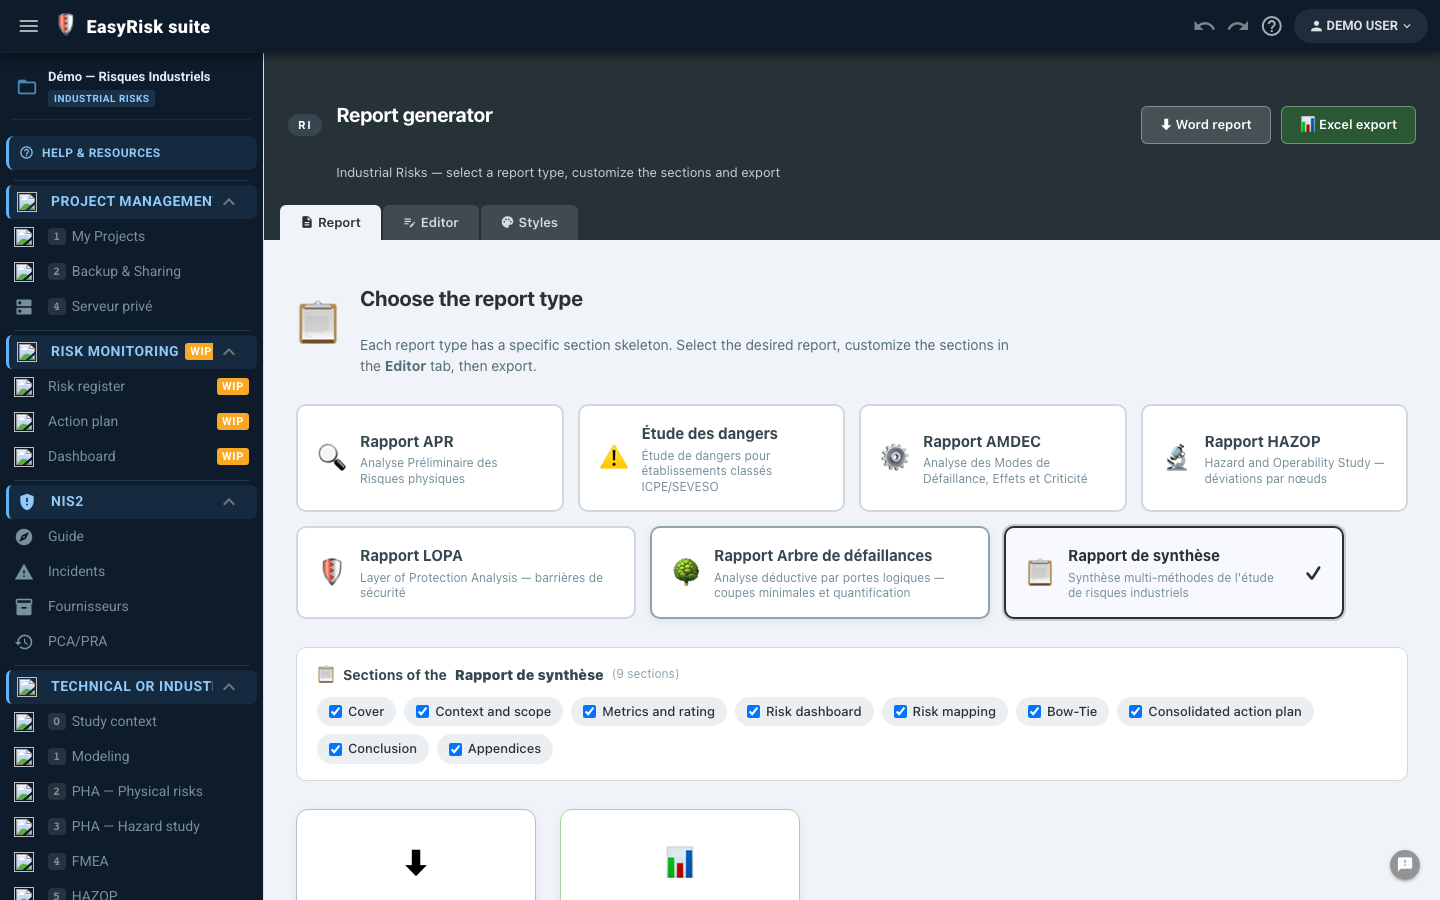Click the magnifier icon on Rapport APR
The image size is (1440, 900).
click(x=332, y=457)
